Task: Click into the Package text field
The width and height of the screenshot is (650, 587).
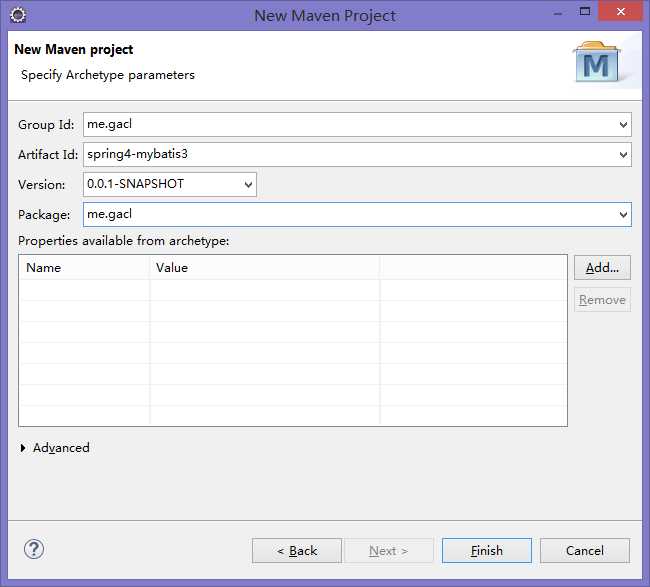Action: coord(357,214)
